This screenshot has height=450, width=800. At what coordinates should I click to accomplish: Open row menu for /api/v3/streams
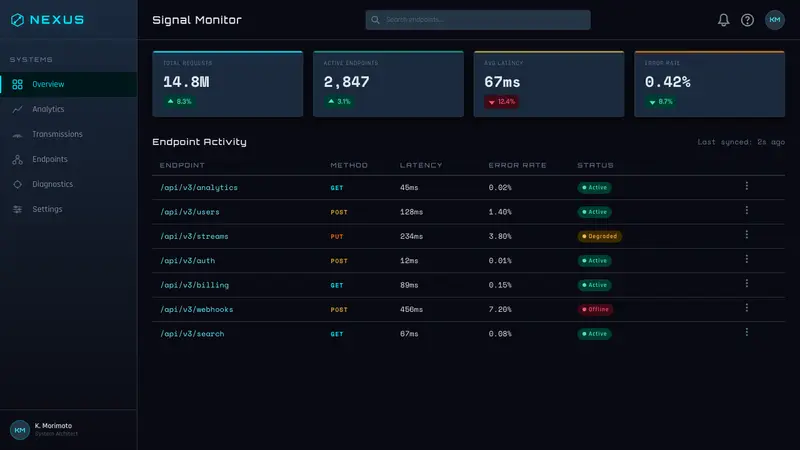tap(746, 234)
